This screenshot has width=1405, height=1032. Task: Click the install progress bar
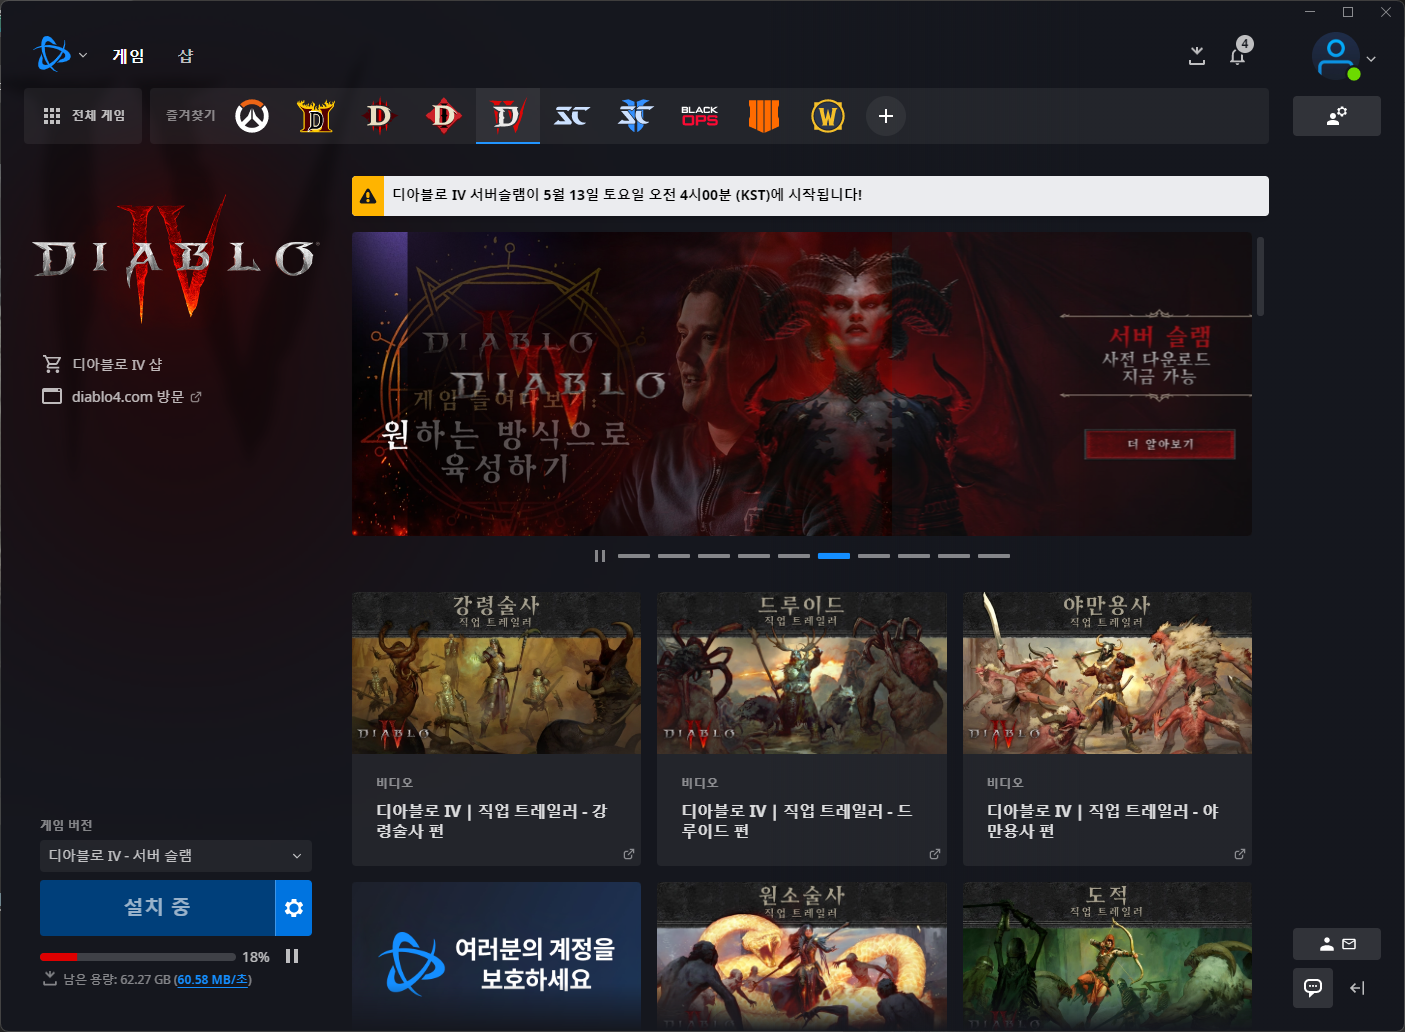pos(138,957)
